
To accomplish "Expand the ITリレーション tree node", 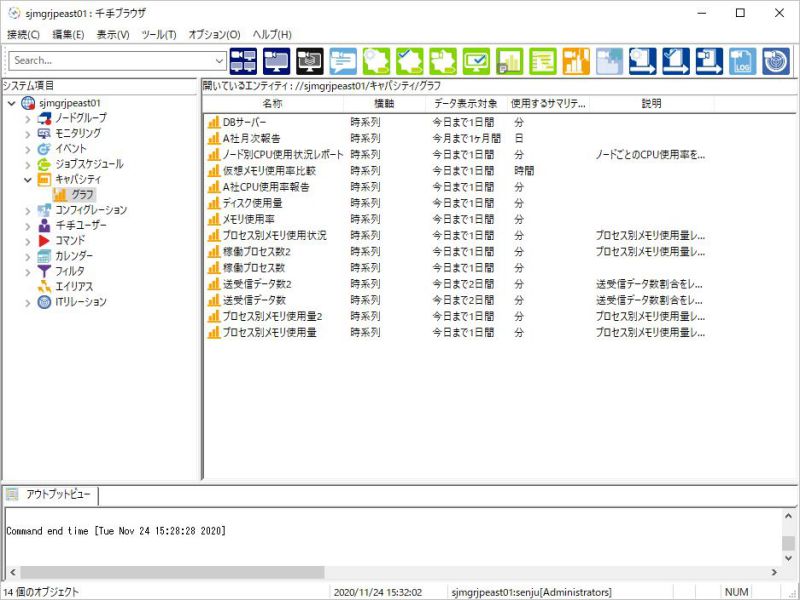I will (28, 303).
